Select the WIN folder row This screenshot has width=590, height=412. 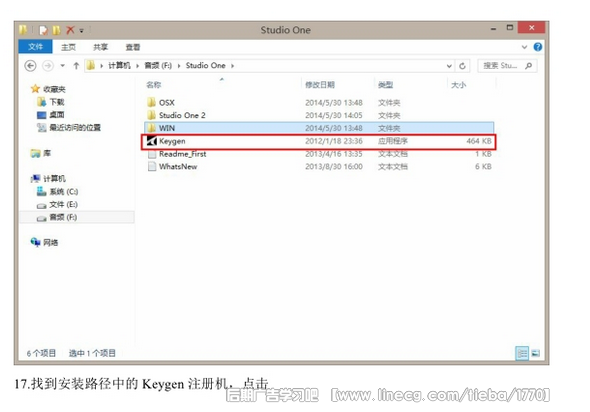tap(319, 128)
